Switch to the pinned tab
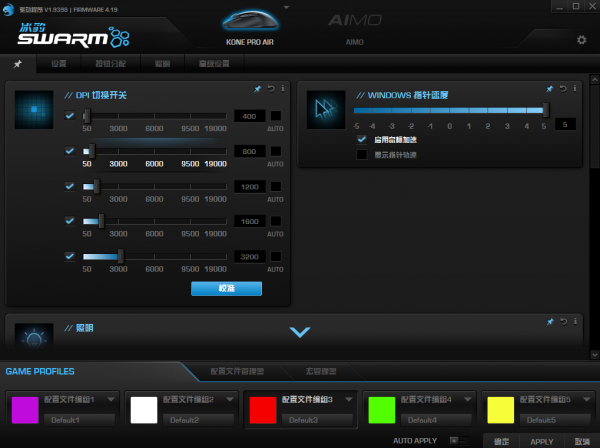The height and width of the screenshot is (448, 600). [x=17, y=64]
